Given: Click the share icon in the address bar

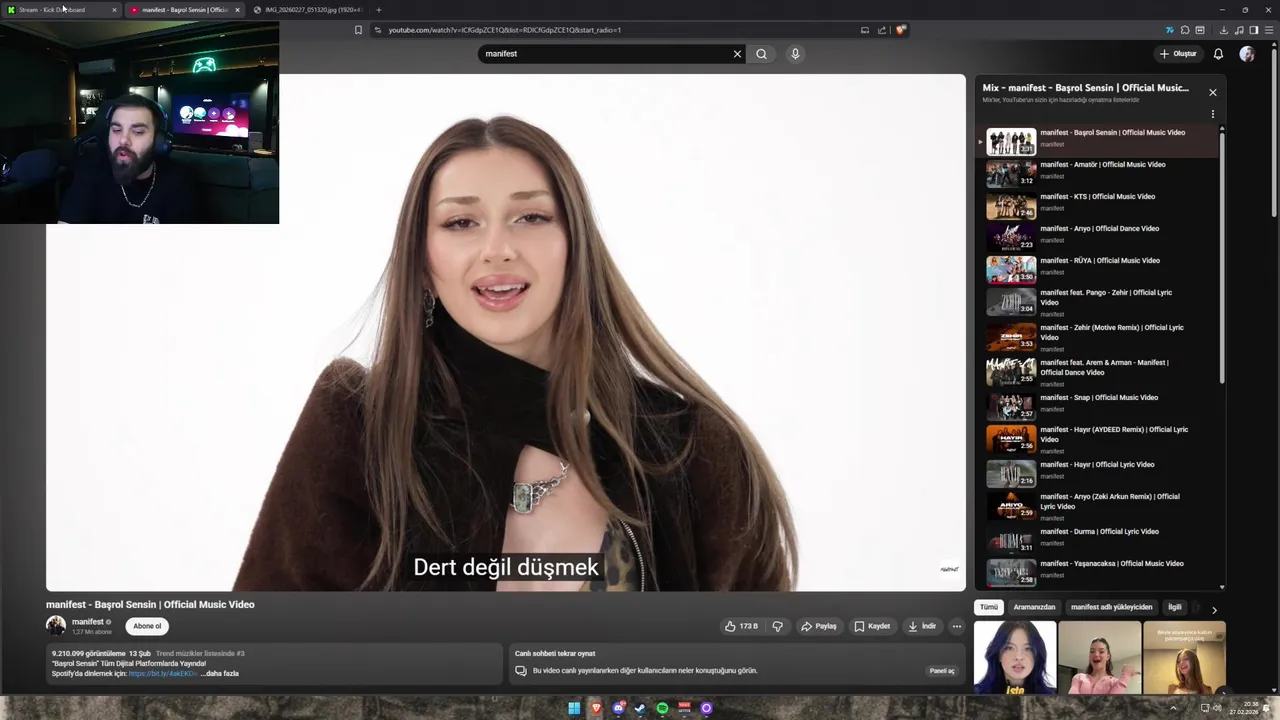Looking at the screenshot, I should [x=882, y=30].
